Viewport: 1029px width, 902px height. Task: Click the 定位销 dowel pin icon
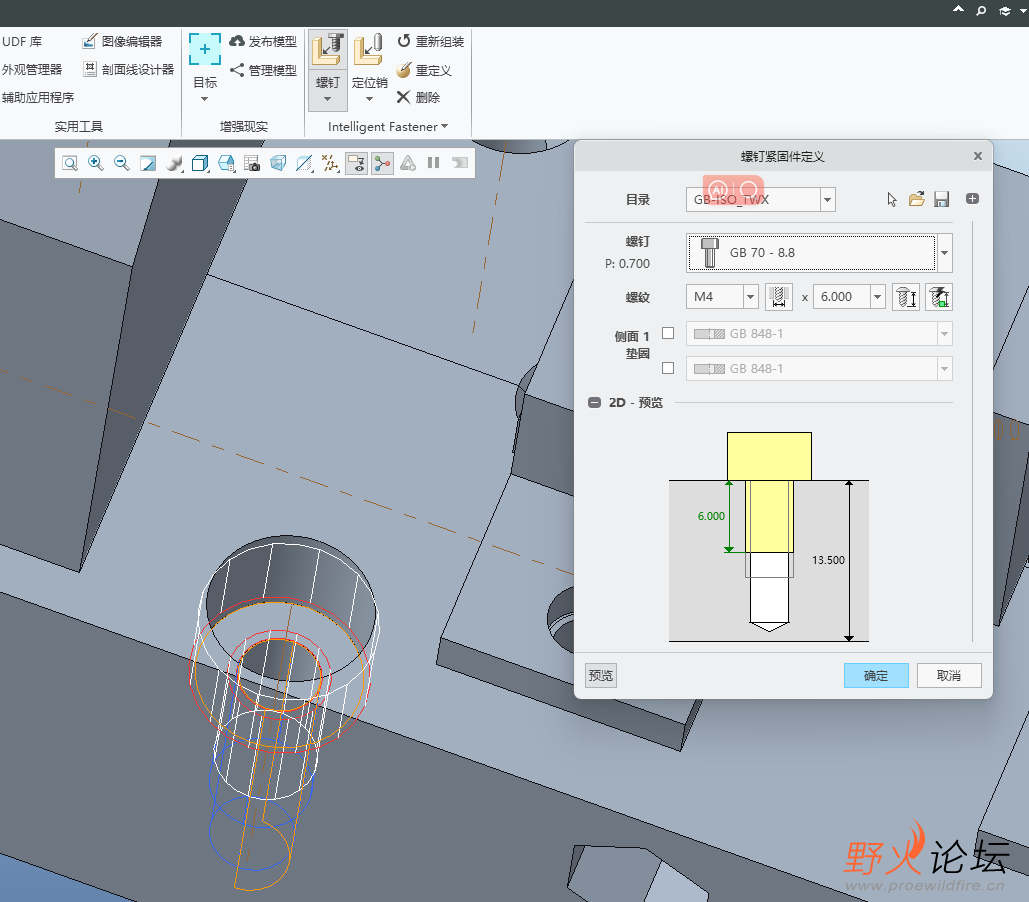point(369,50)
